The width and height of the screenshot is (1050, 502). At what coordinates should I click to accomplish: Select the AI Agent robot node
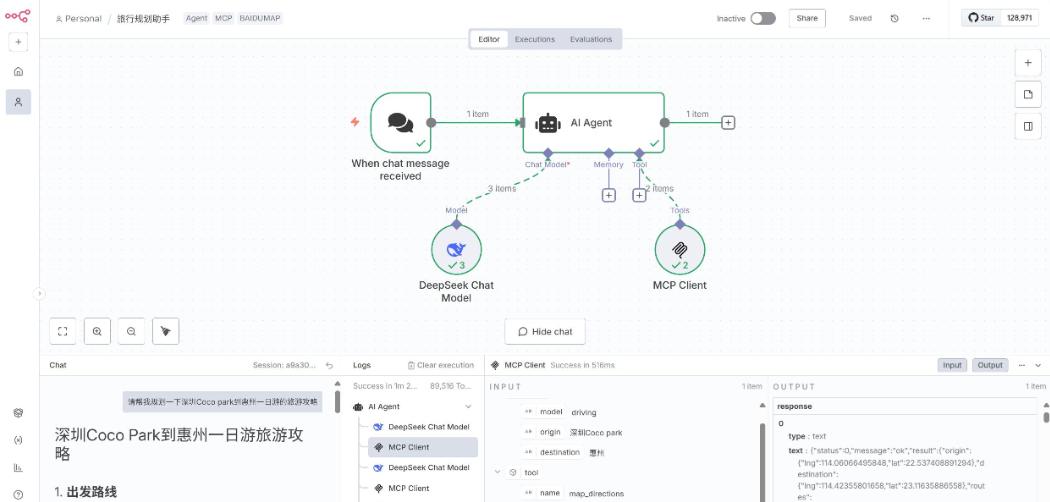[x=593, y=122]
